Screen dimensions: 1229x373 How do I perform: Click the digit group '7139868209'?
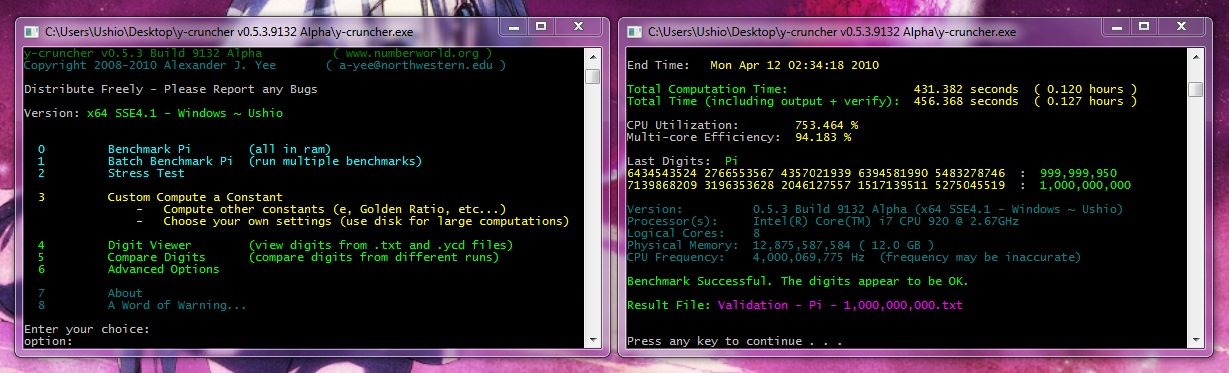(661, 185)
